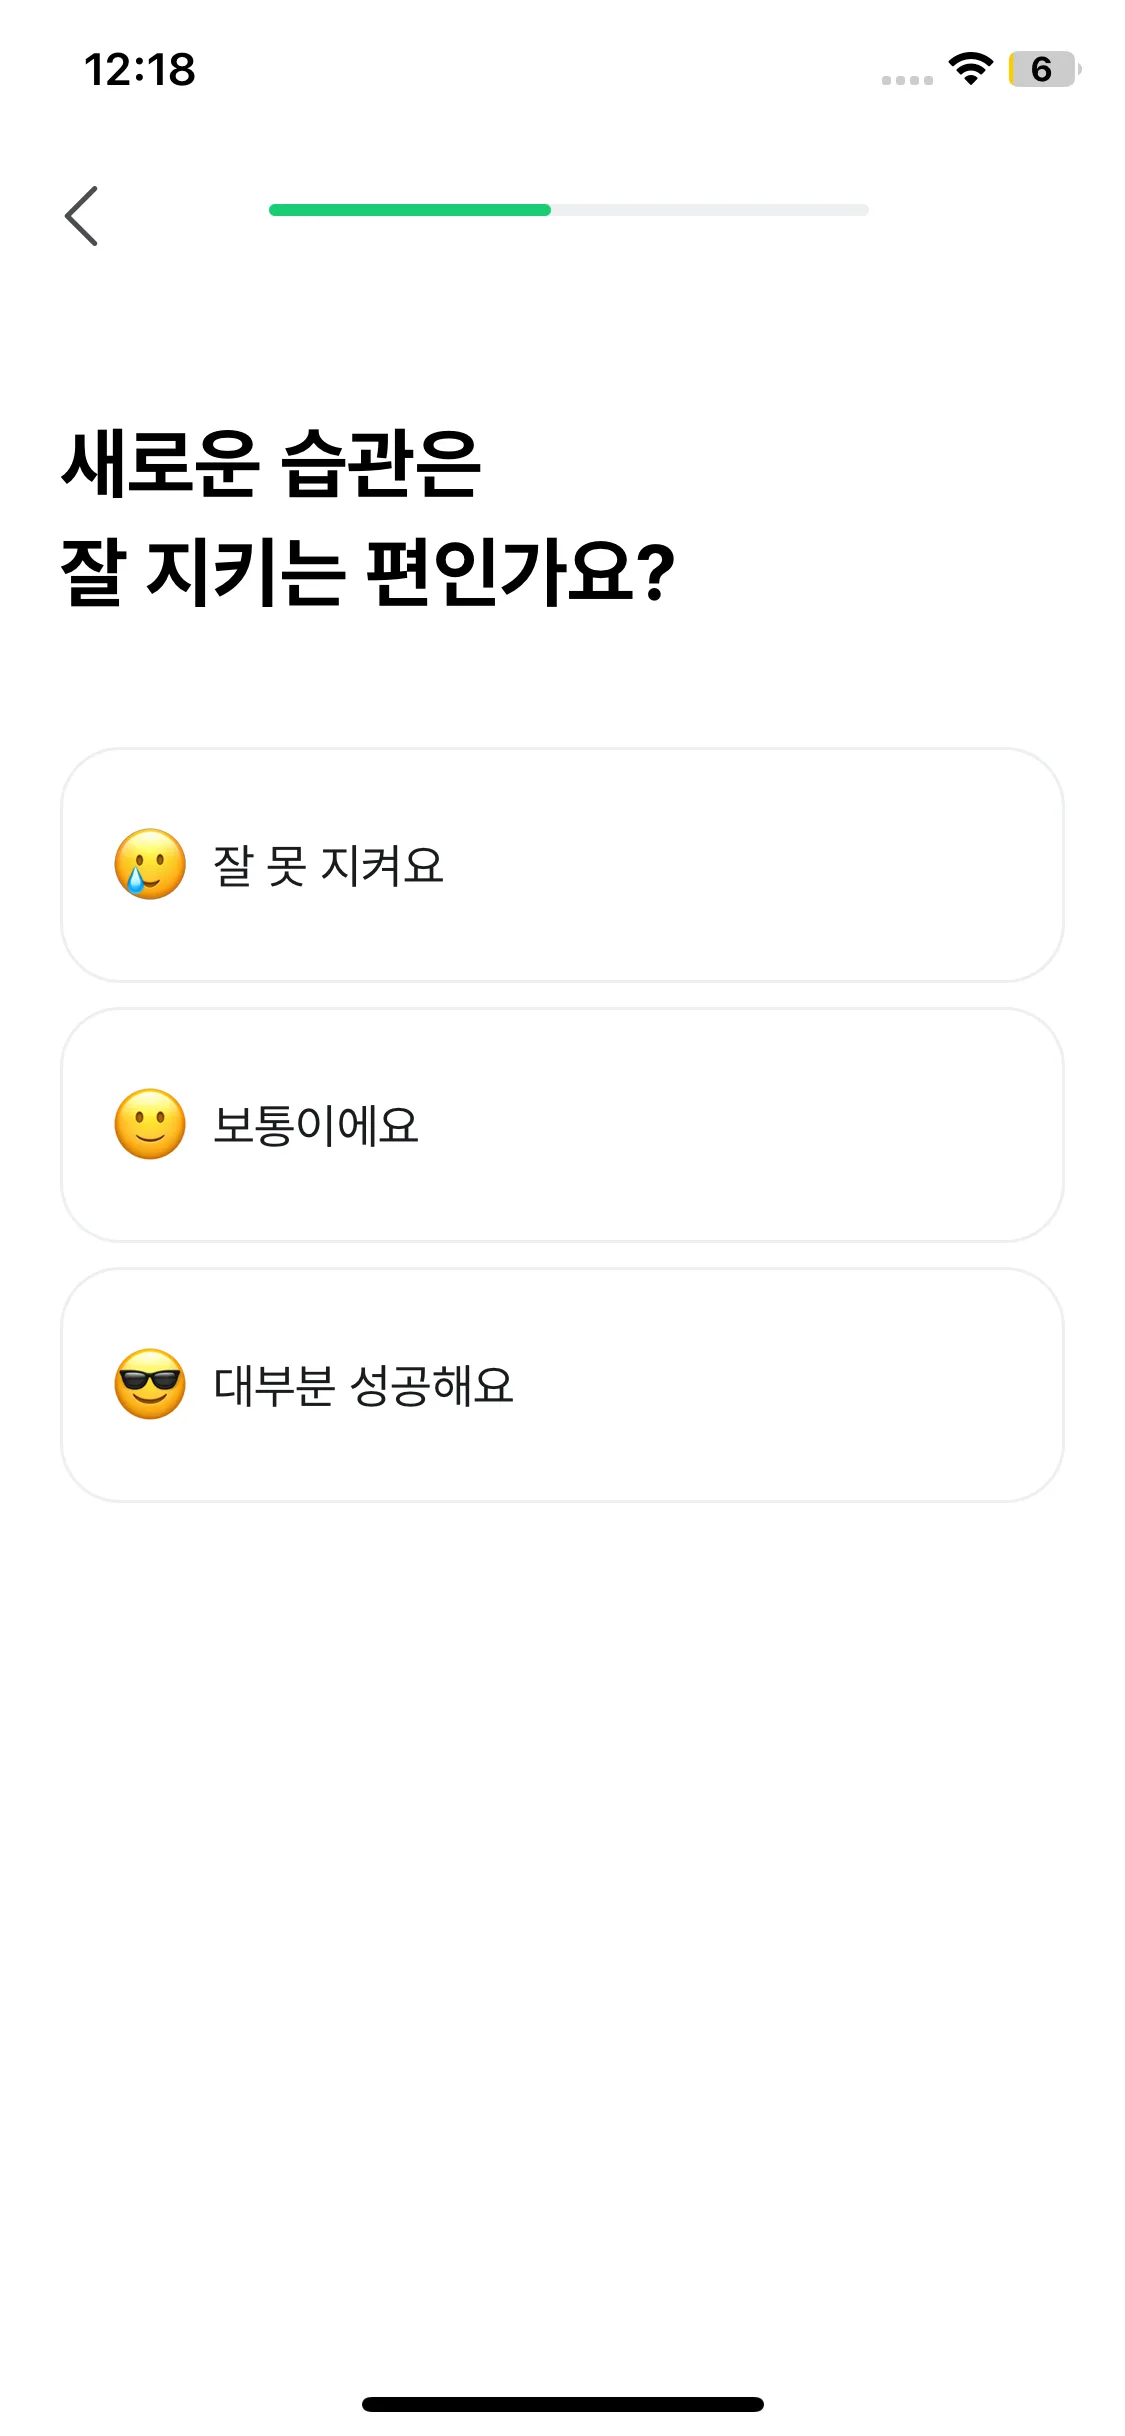Viewport: 1125px width, 2436px height.
Task: Click the green filled progress bar segment
Action: [410, 210]
